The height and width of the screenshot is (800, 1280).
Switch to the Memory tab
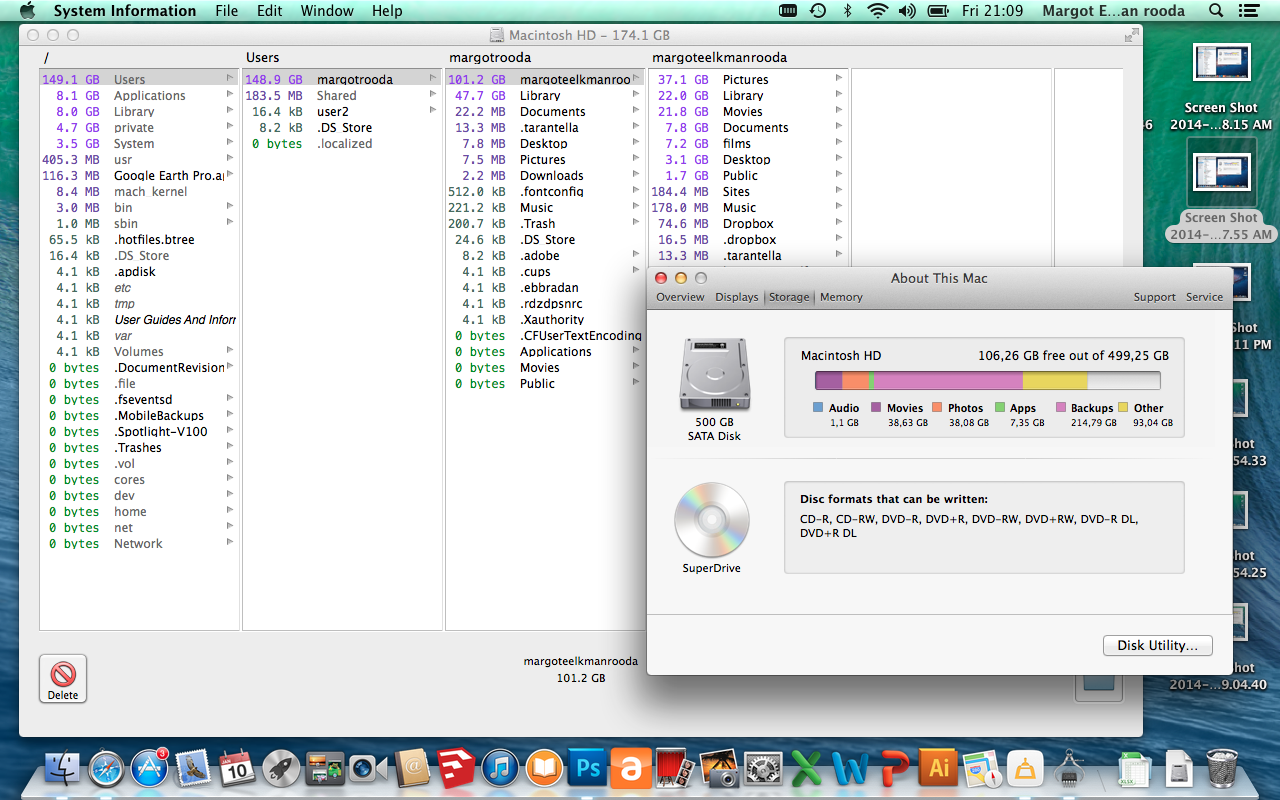coord(841,297)
